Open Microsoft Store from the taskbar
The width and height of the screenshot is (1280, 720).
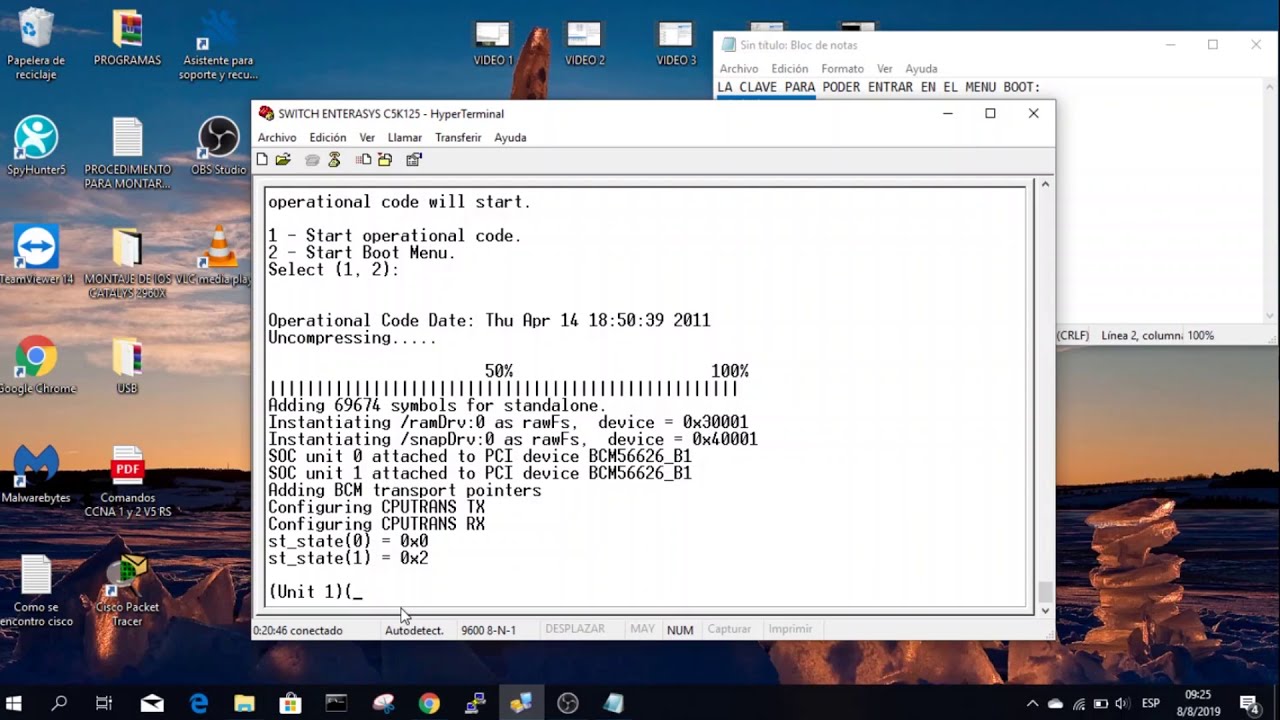click(290, 703)
